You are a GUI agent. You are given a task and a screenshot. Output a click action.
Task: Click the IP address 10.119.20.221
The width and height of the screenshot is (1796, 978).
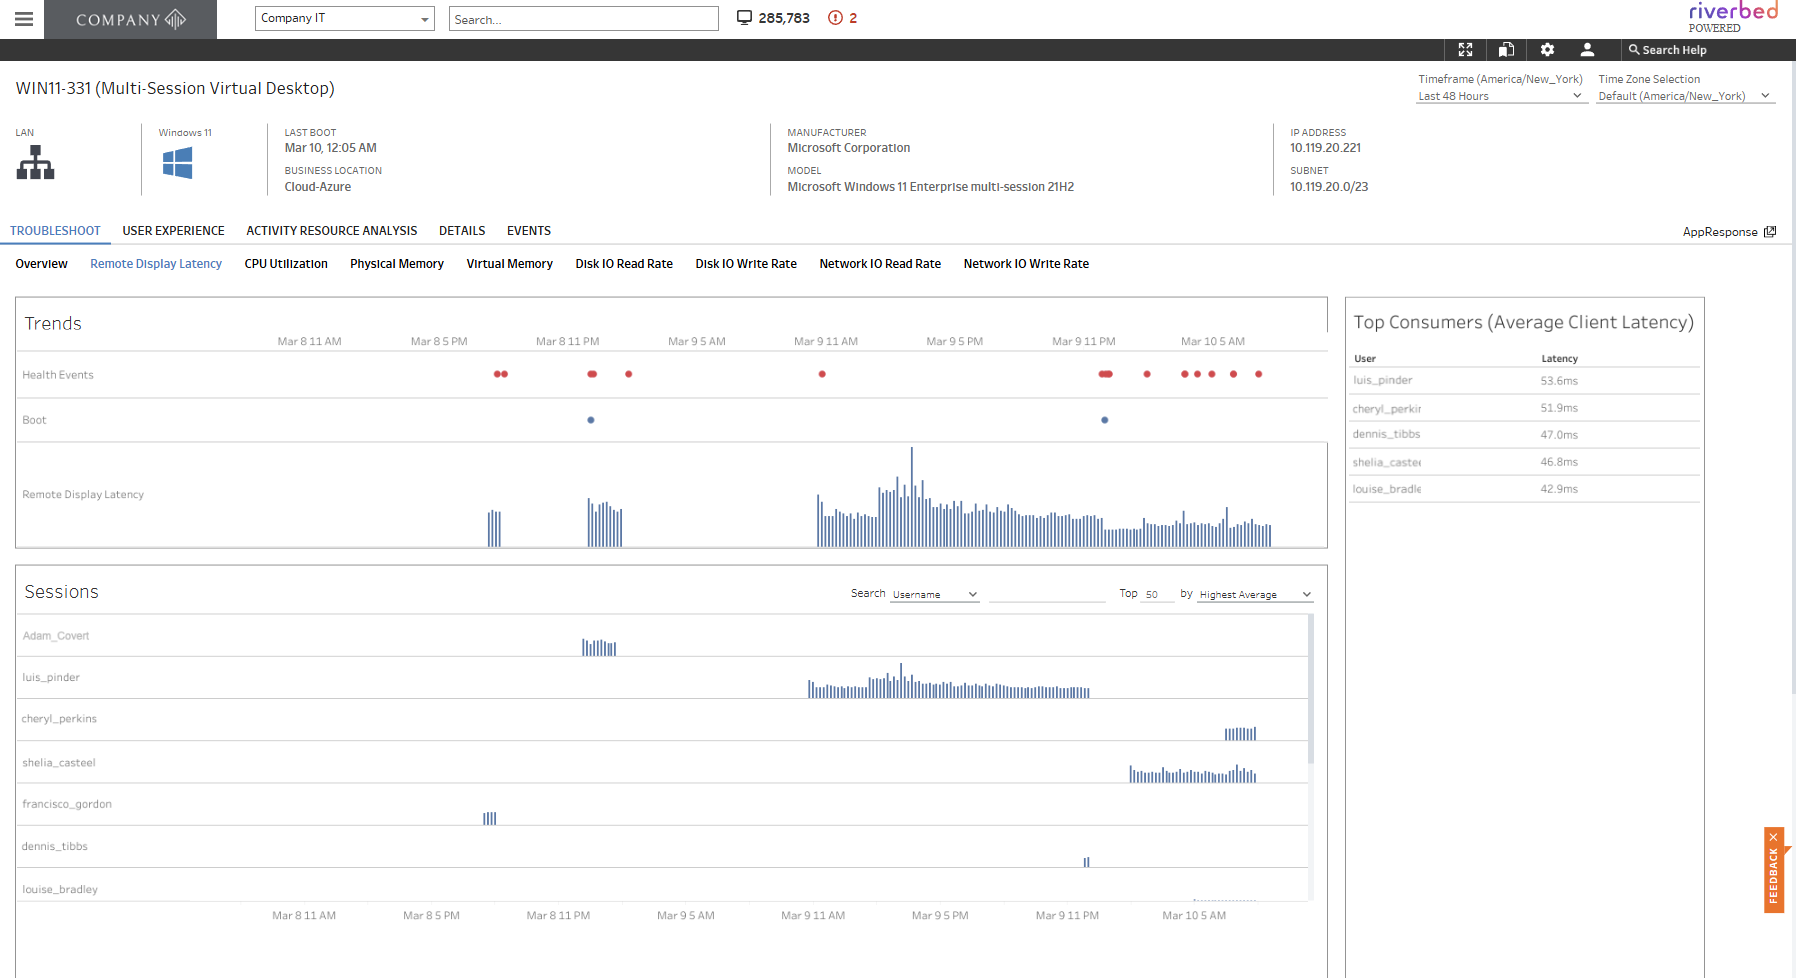click(x=1325, y=148)
